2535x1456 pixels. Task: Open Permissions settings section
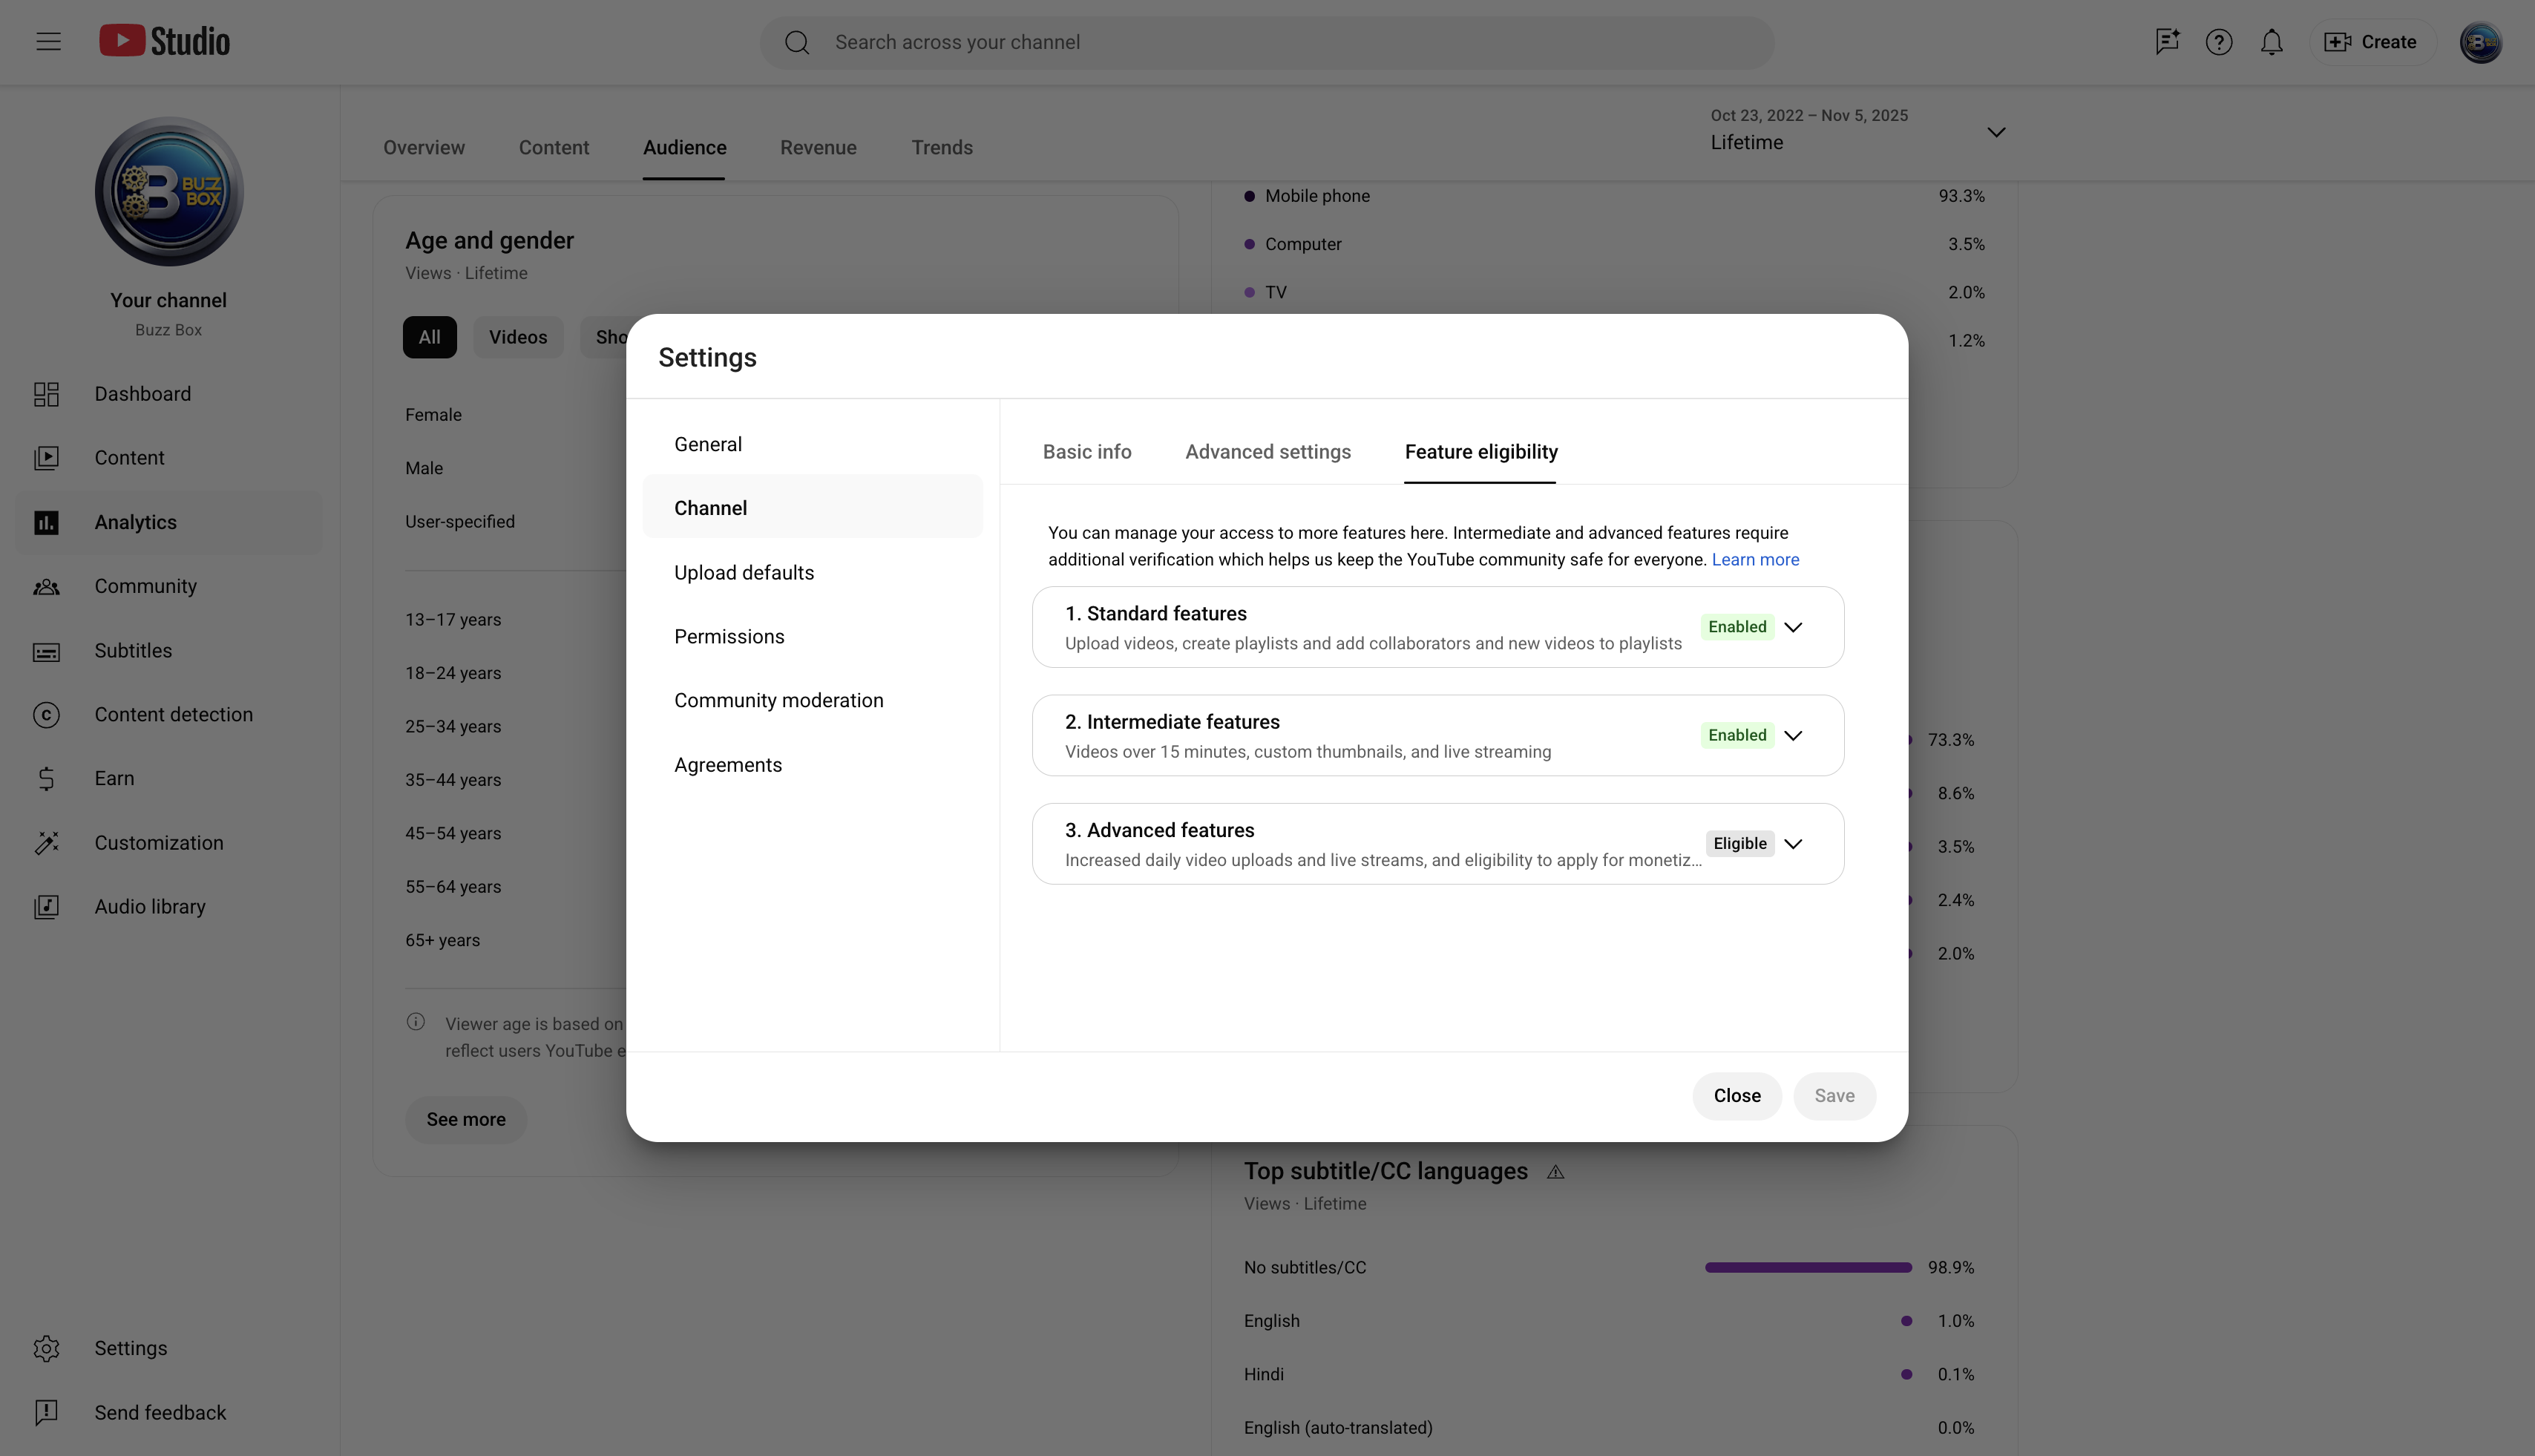[812, 637]
